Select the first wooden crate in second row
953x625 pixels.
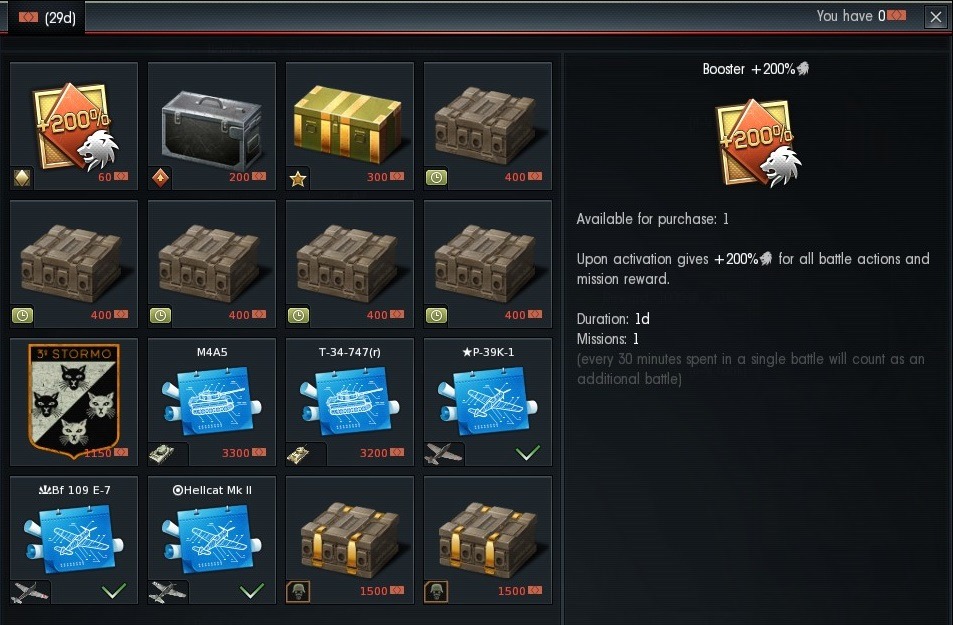(x=74, y=264)
